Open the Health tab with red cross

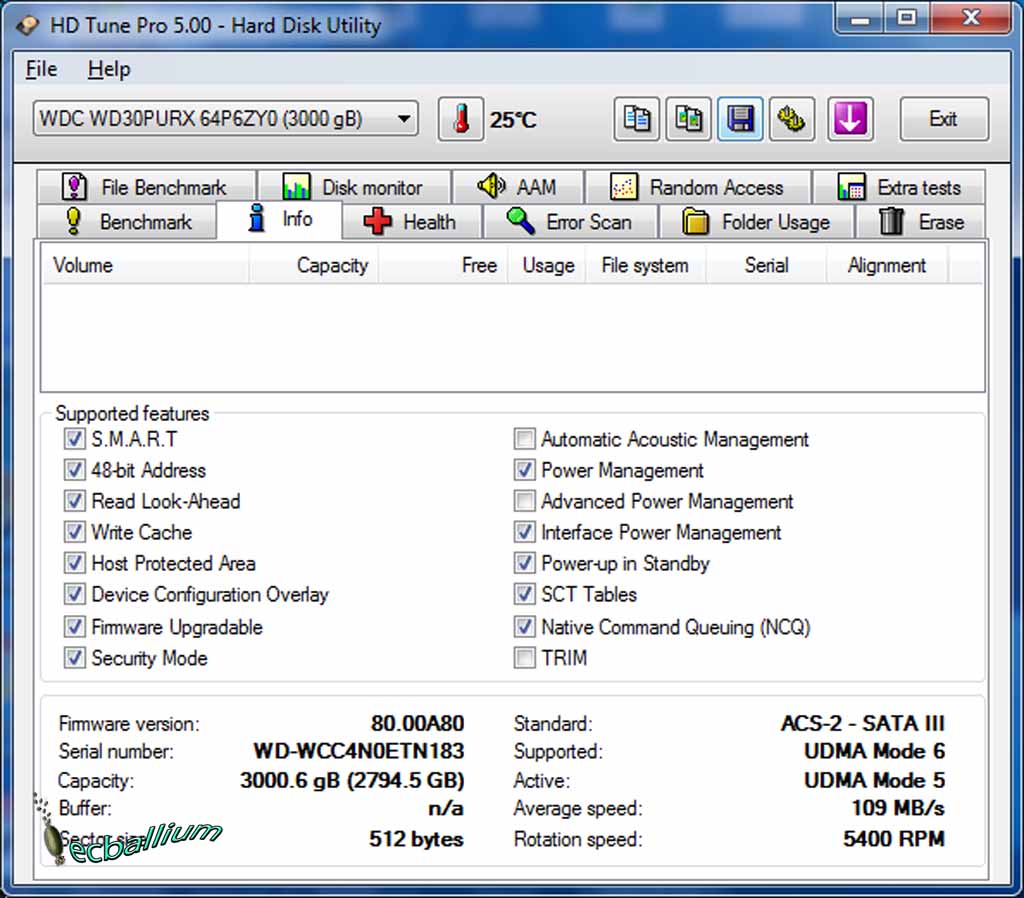411,222
